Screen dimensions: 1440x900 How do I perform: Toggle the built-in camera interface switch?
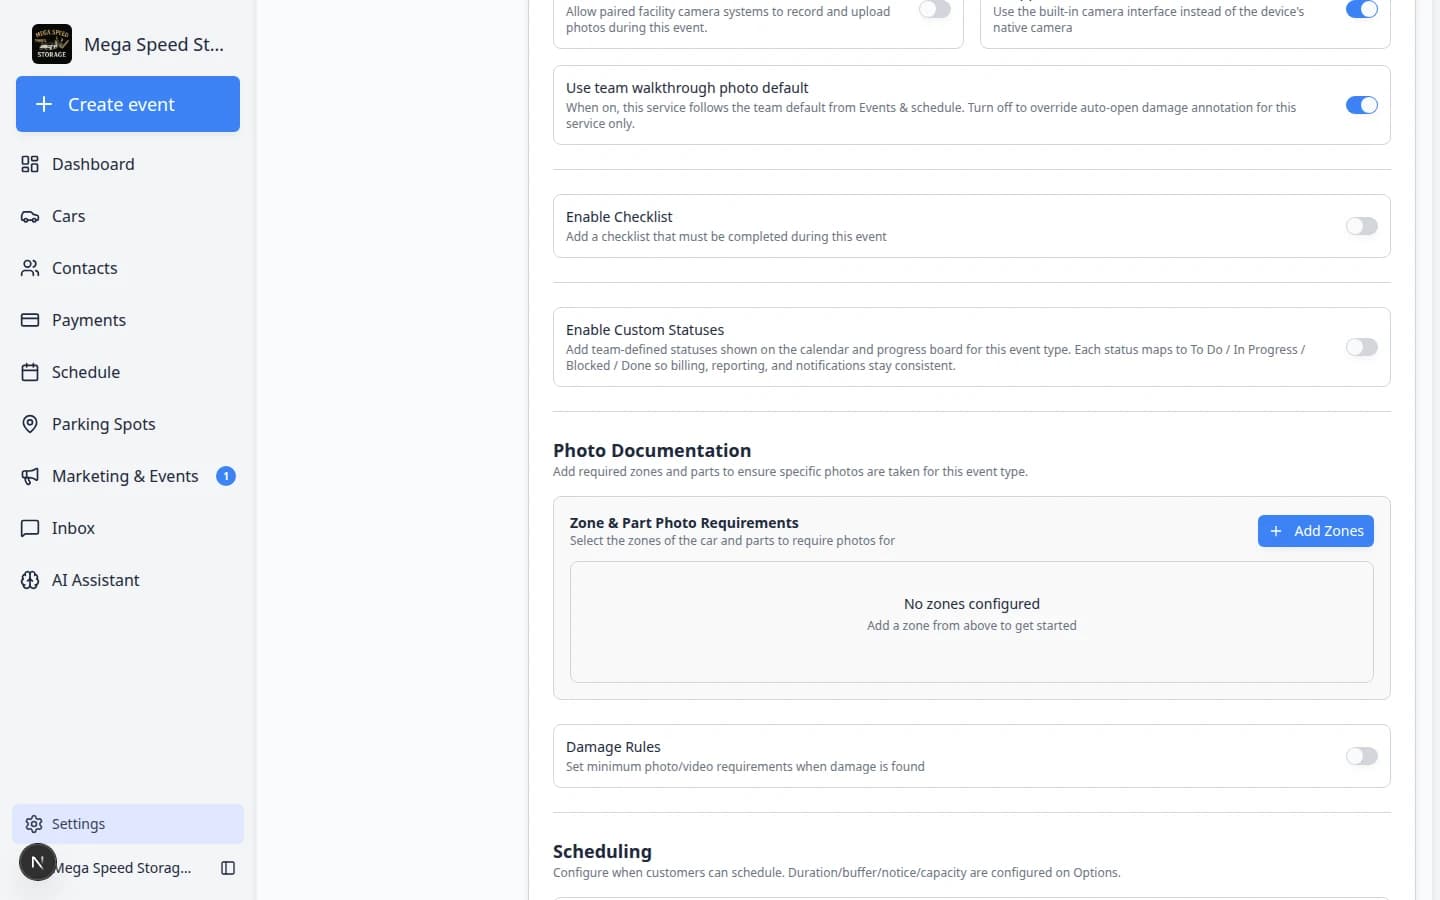pos(1361,10)
